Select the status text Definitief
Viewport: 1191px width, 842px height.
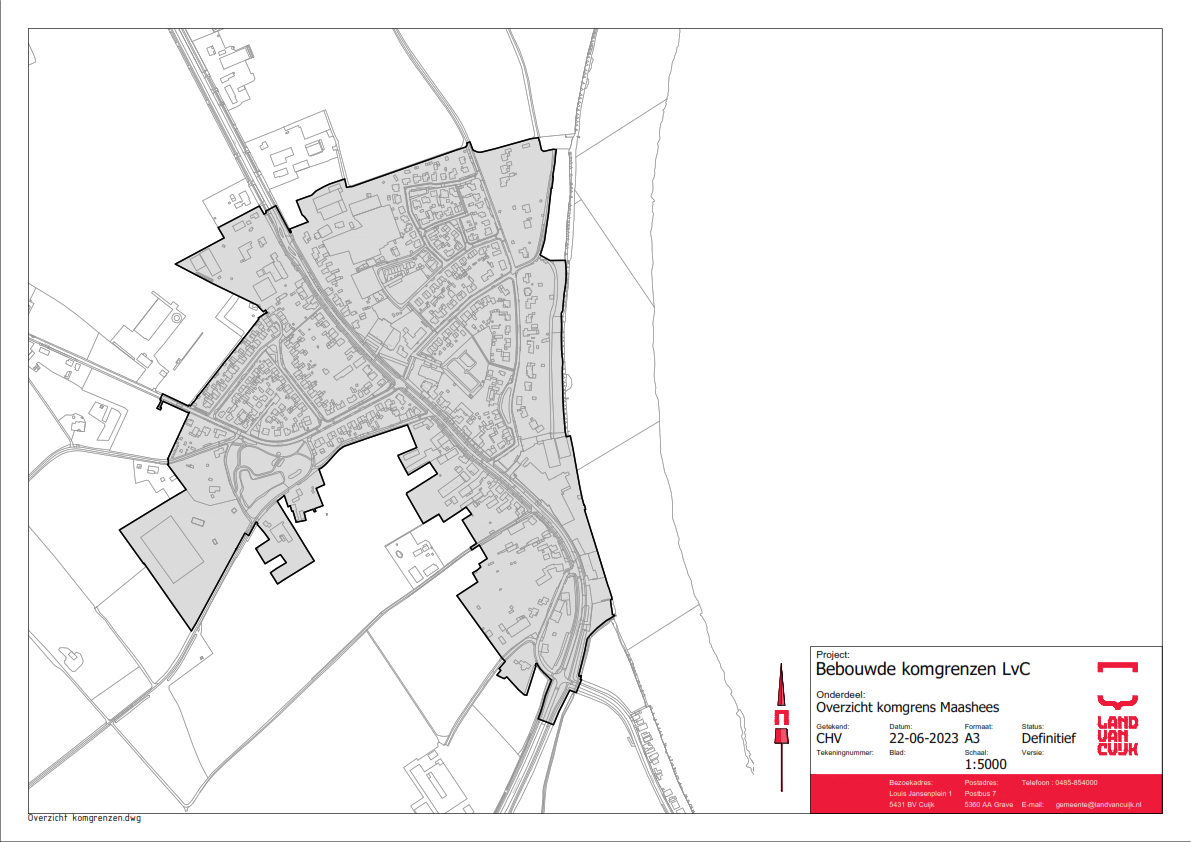pyautogui.click(x=1048, y=739)
